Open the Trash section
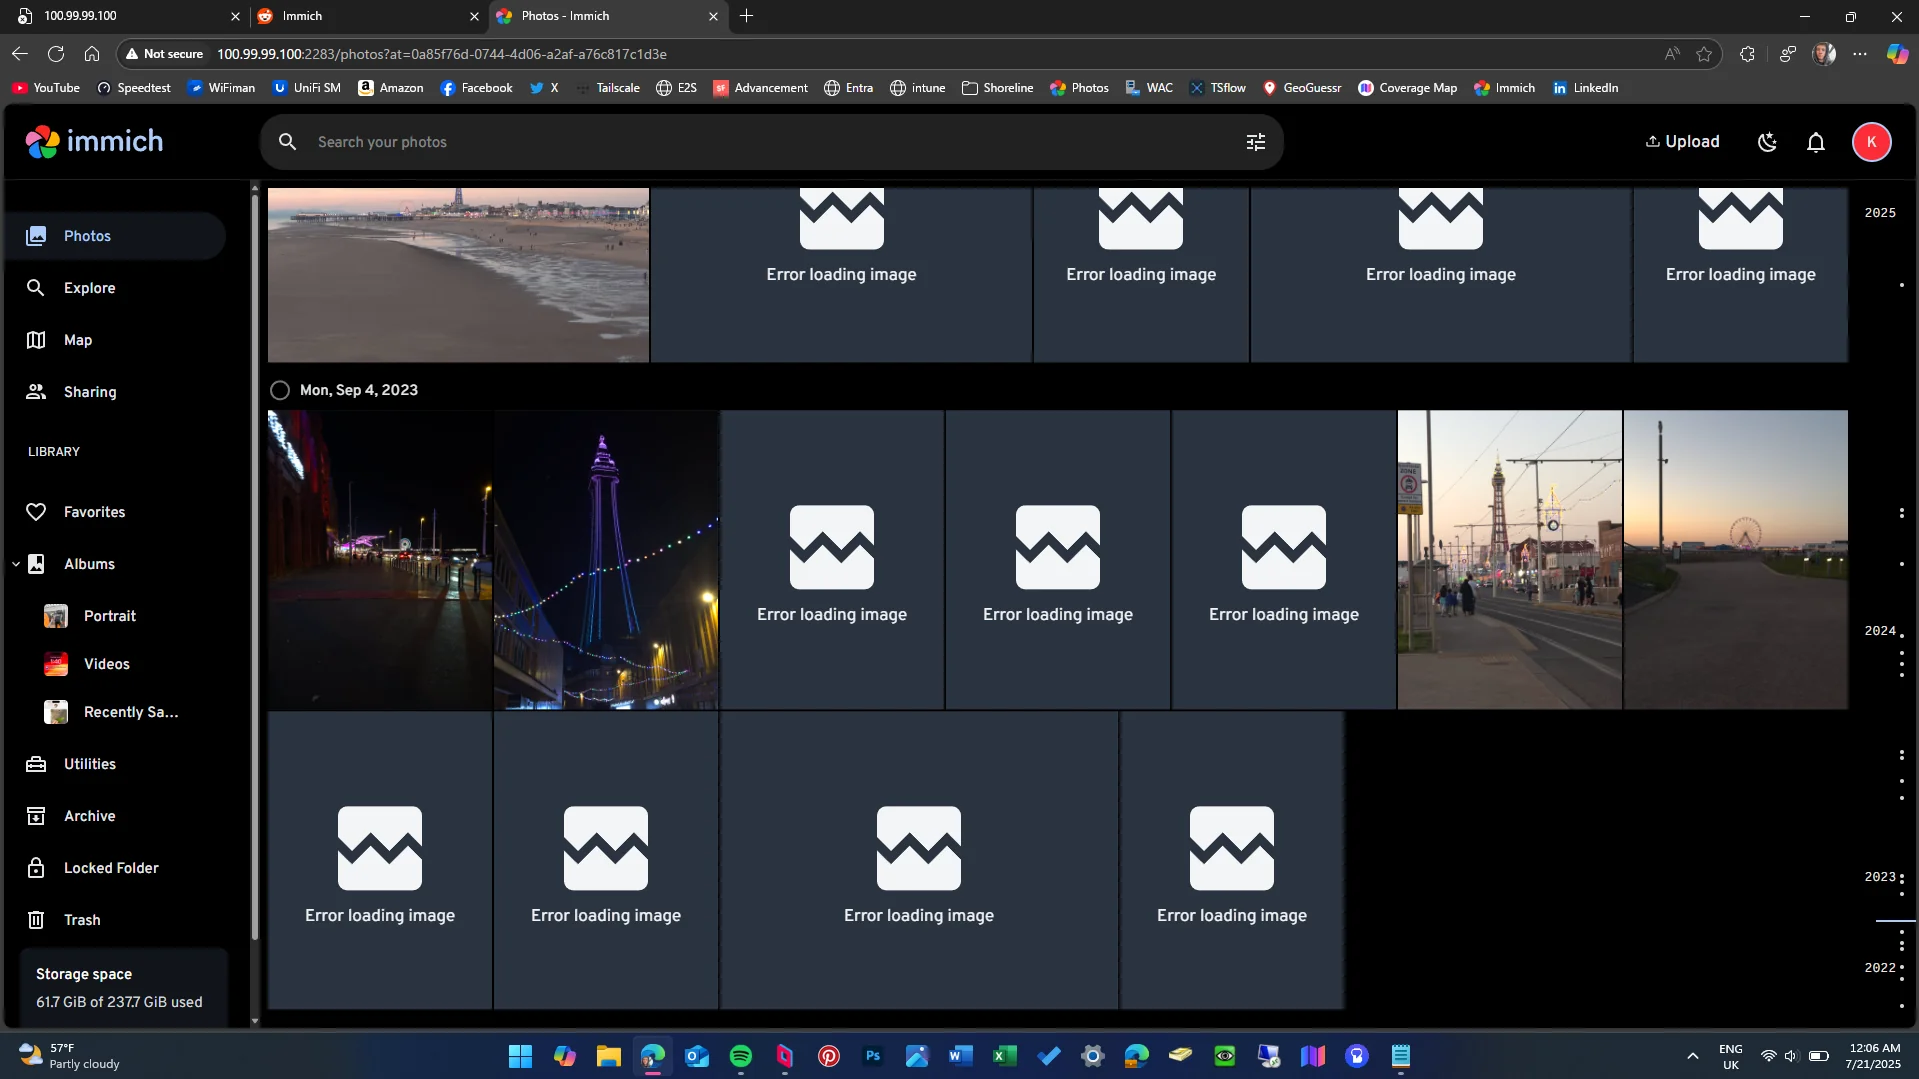Screen dimensions: 1919x1079 click(83, 920)
